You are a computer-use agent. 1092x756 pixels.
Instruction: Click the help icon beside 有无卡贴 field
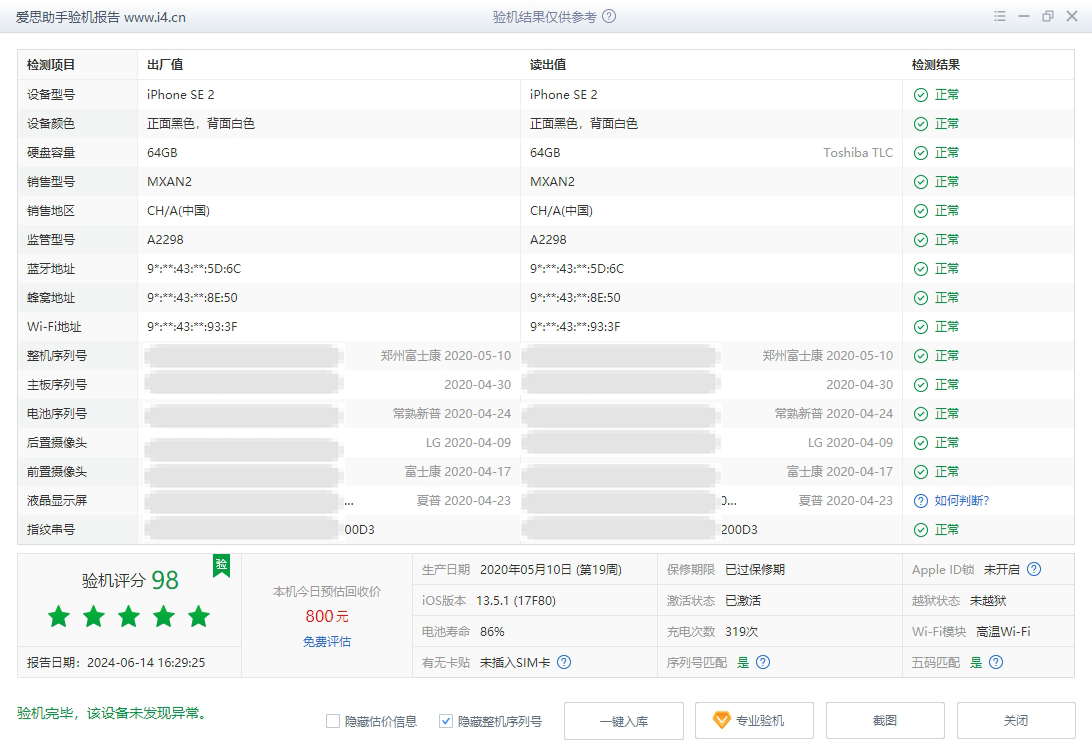(564, 662)
